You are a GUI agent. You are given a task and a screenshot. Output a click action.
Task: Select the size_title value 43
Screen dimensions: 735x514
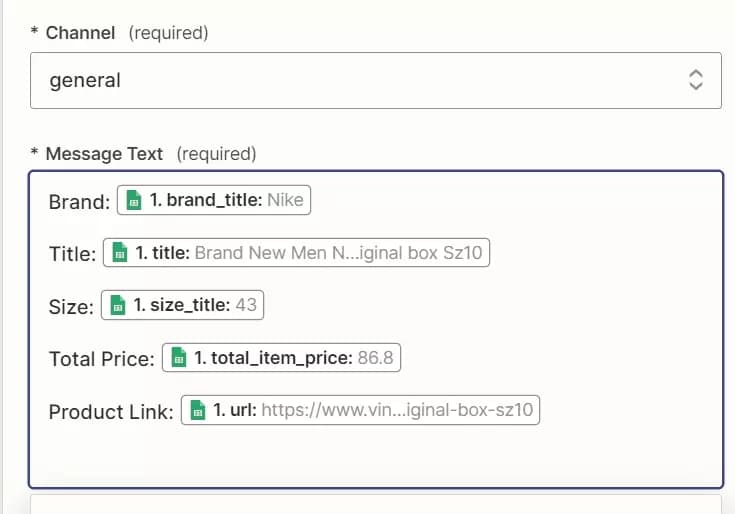pyautogui.click(x=246, y=305)
